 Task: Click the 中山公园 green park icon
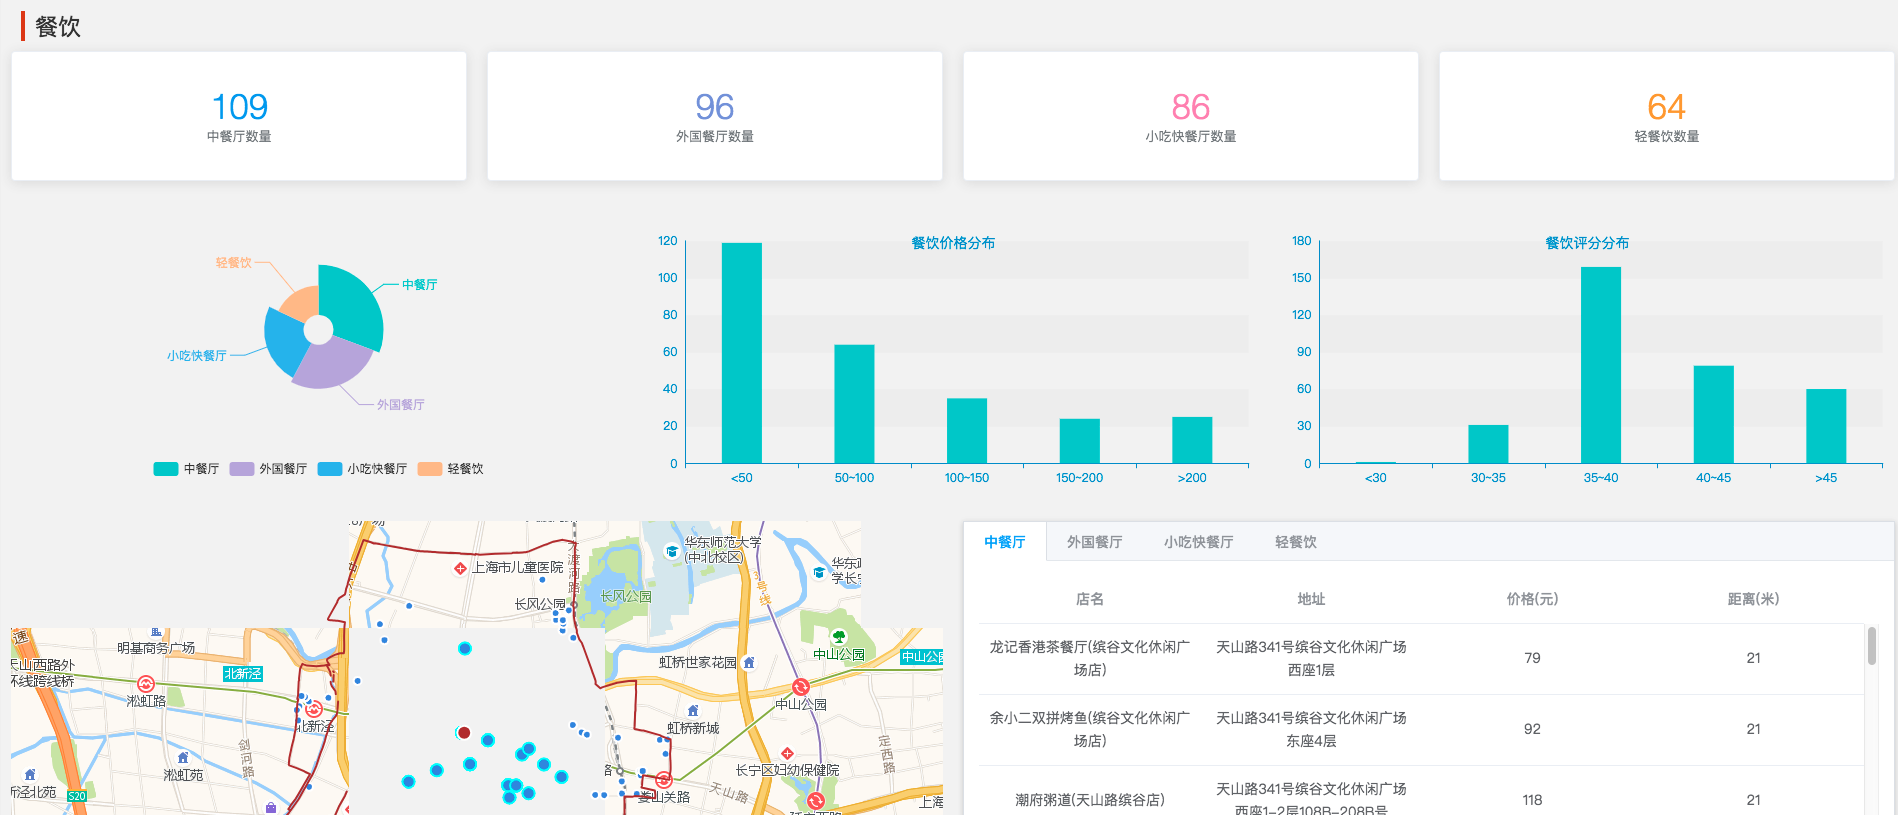(x=839, y=637)
